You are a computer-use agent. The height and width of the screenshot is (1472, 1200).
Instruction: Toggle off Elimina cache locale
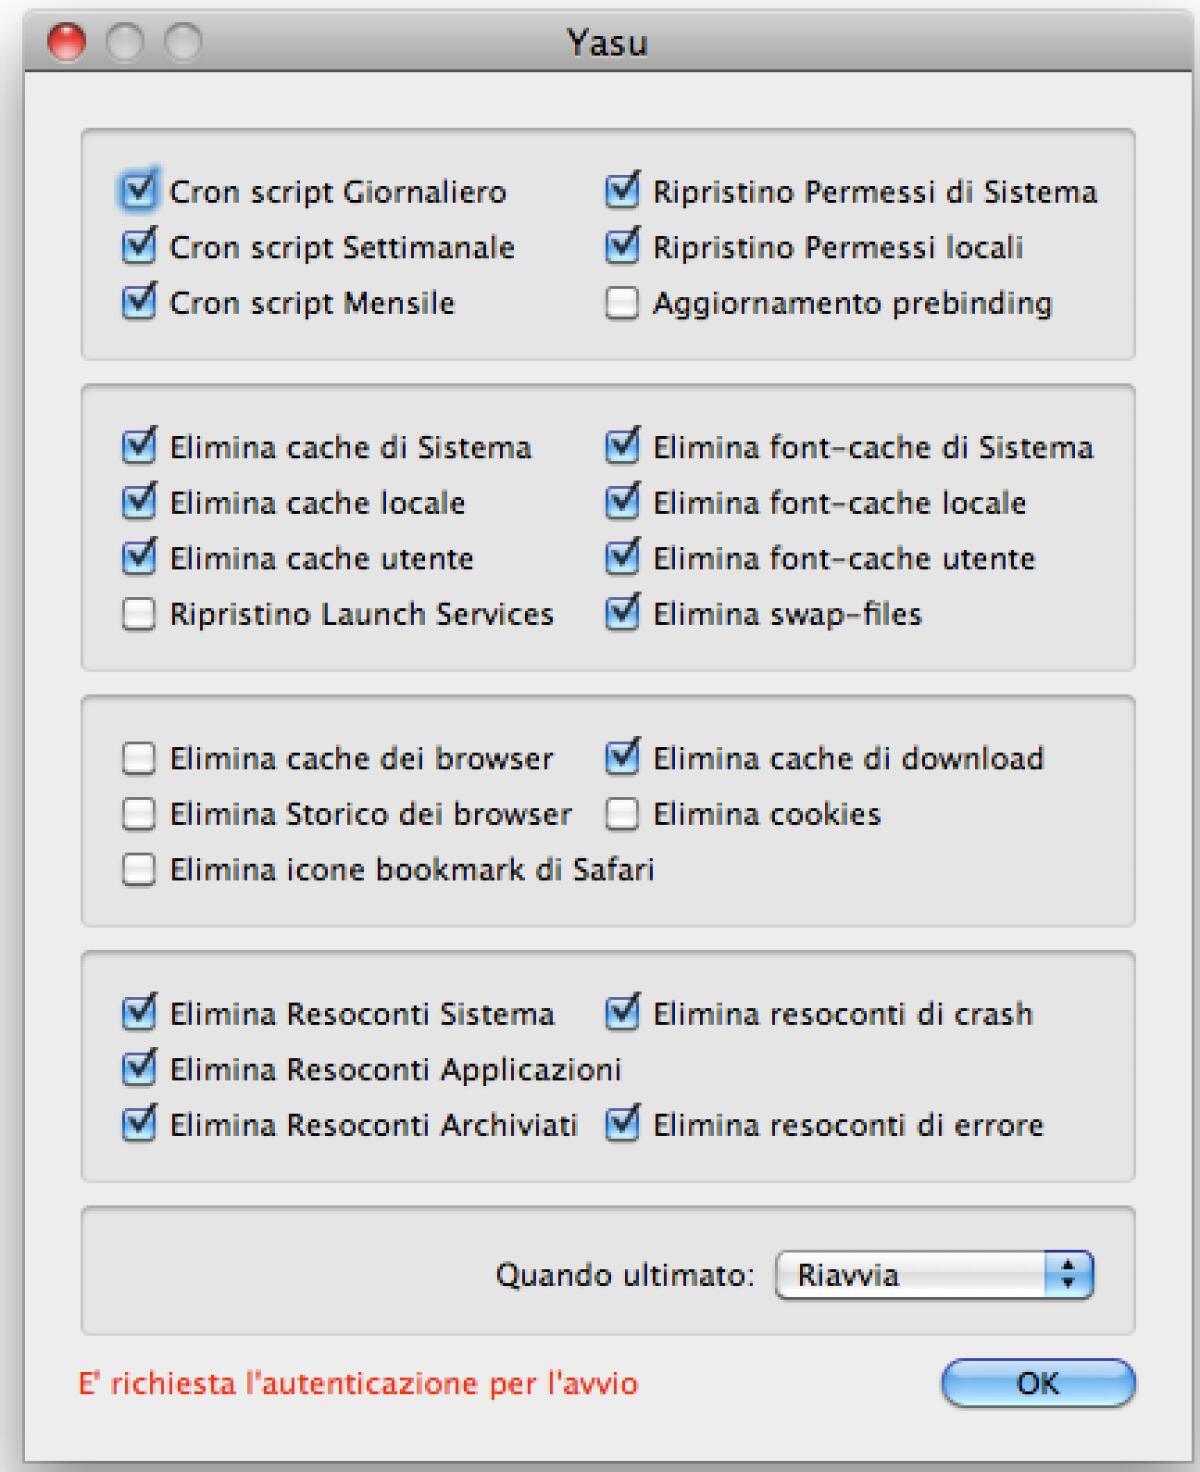pyautogui.click(x=141, y=503)
